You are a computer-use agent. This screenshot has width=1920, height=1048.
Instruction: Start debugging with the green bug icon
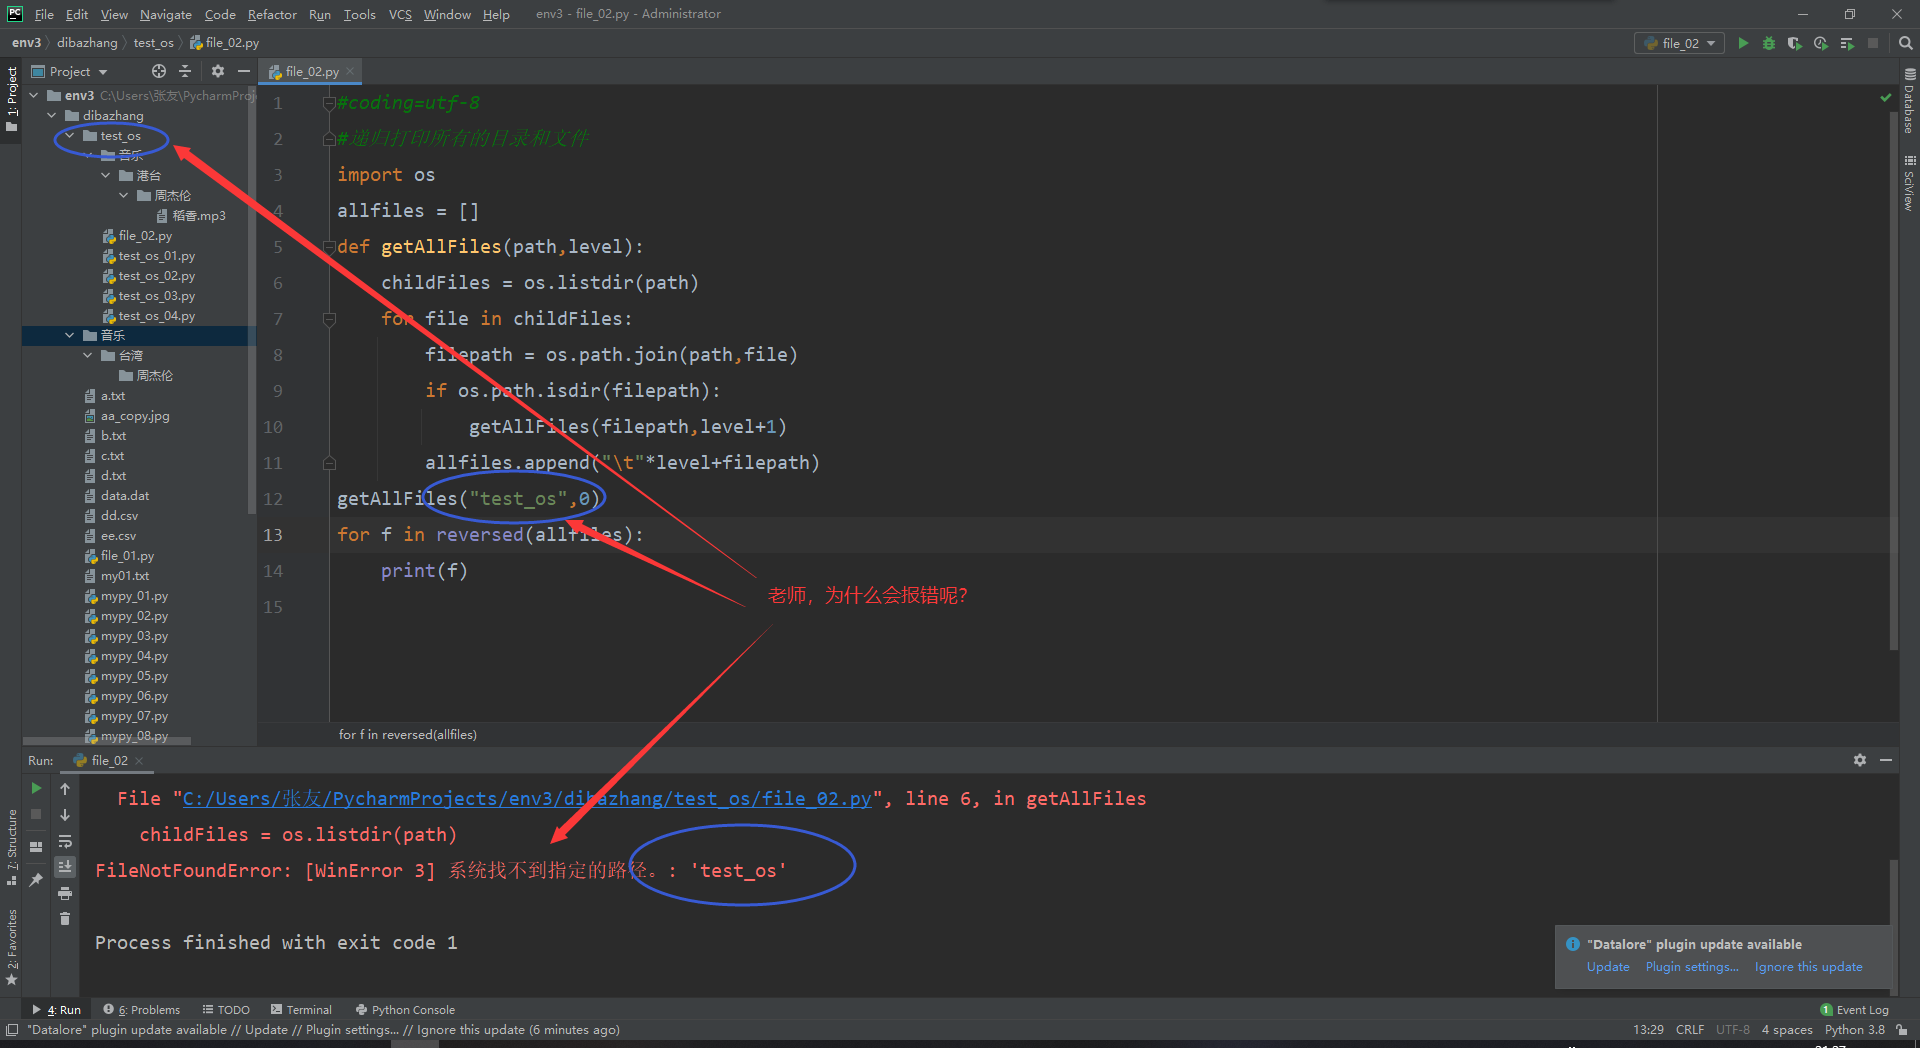(x=1769, y=43)
